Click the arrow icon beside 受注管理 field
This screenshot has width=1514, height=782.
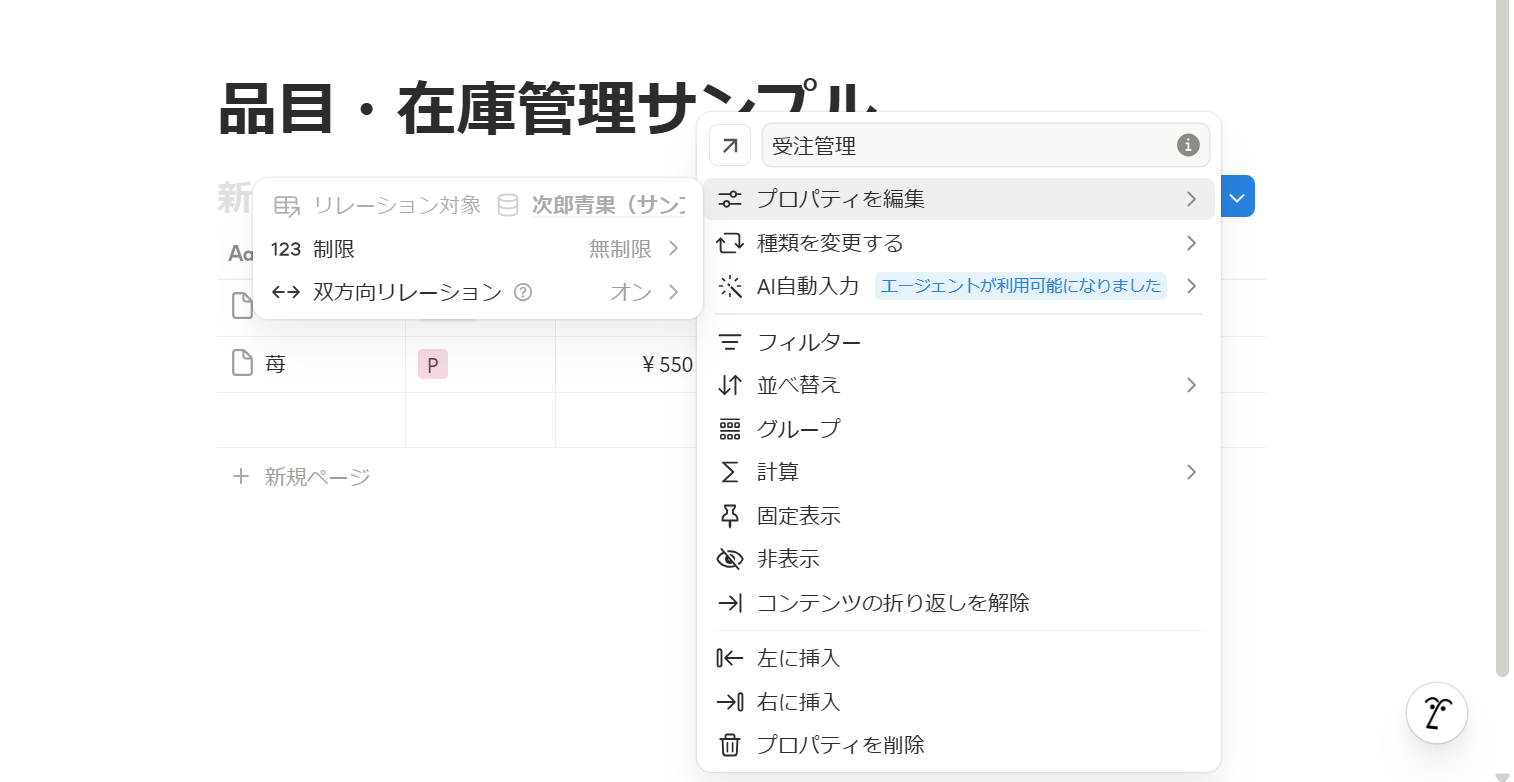point(730,146)
